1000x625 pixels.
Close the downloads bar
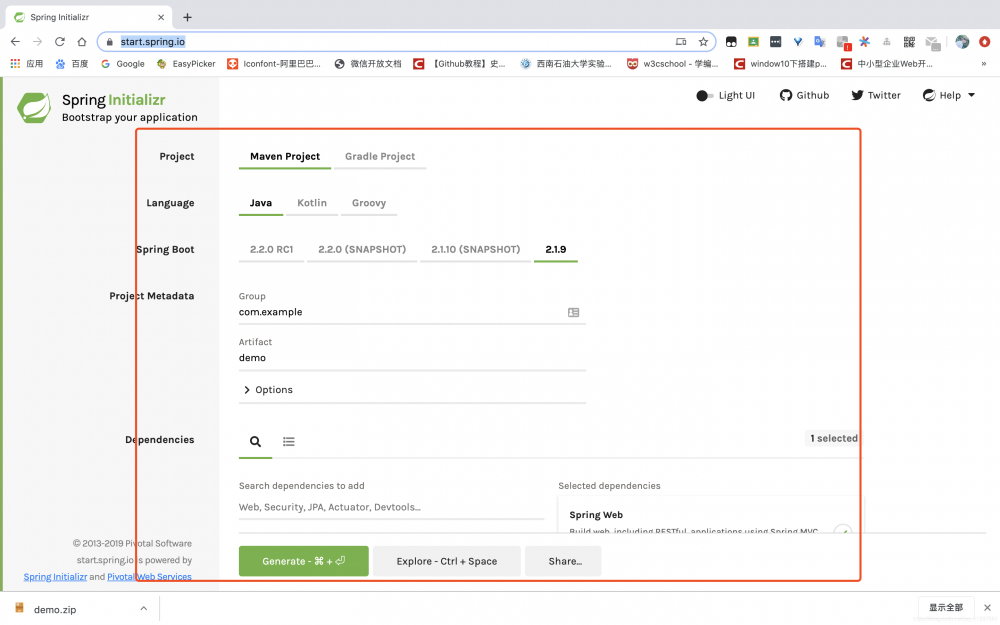pyautogui.click(x=987, y=608)
